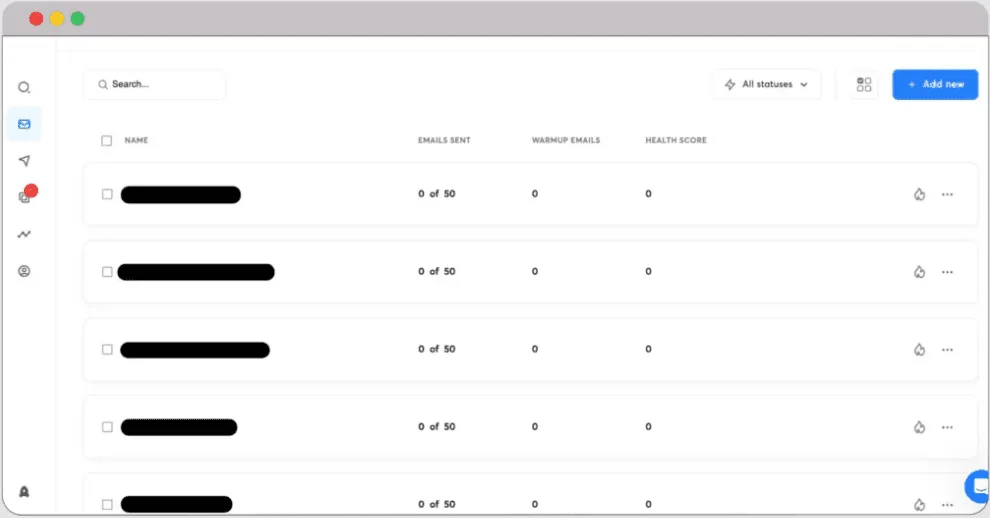Click the HEALTH SCORE column header

pyautogui.click(x=676, y=141)
